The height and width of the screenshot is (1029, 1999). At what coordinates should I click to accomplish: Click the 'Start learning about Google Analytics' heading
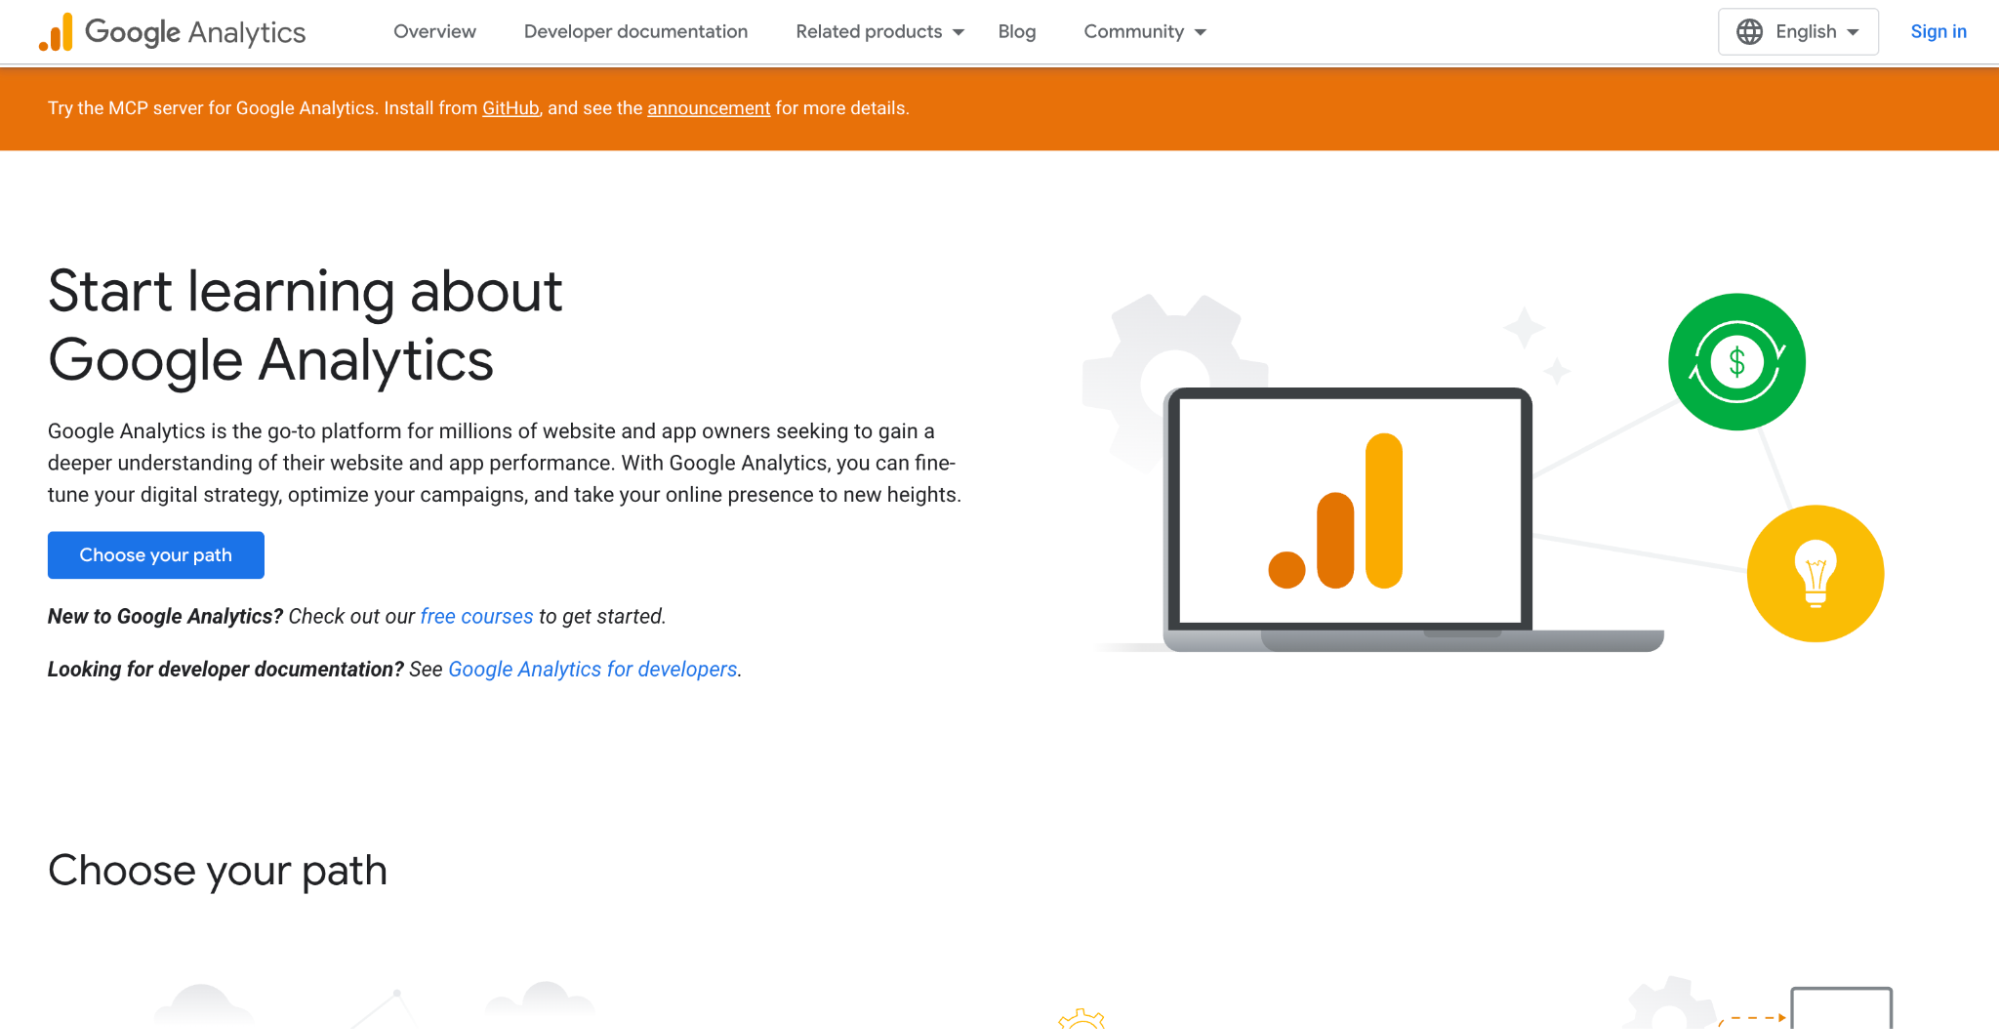pos(305,325)
